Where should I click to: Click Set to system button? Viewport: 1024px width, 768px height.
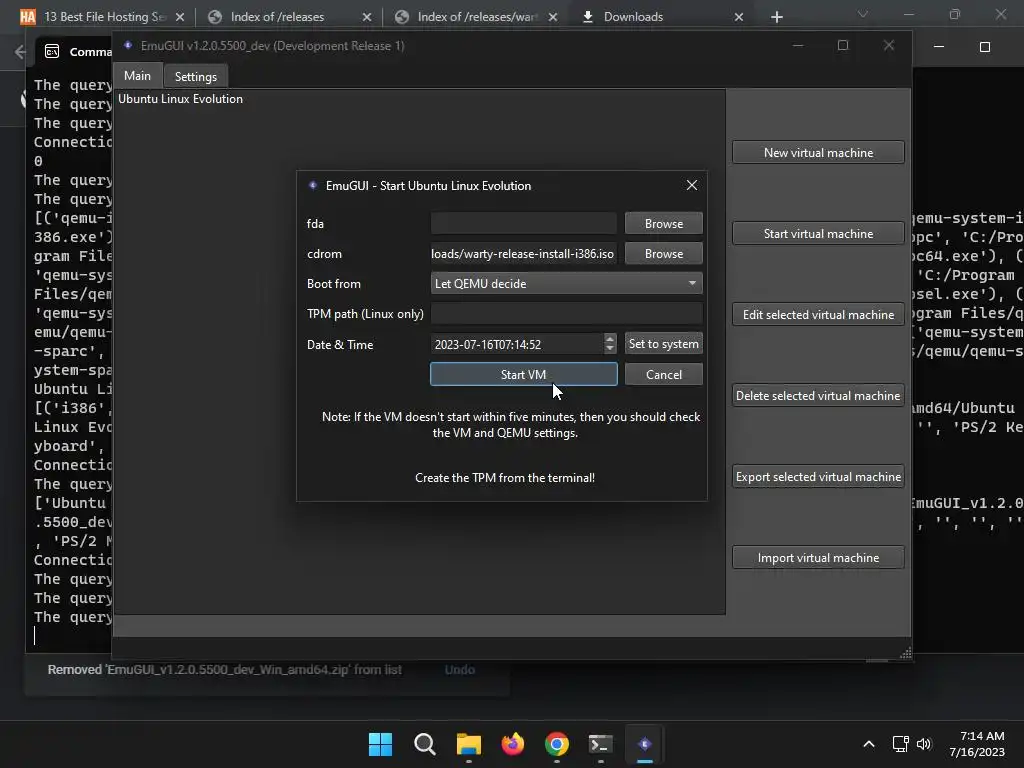tap(664, 344)
